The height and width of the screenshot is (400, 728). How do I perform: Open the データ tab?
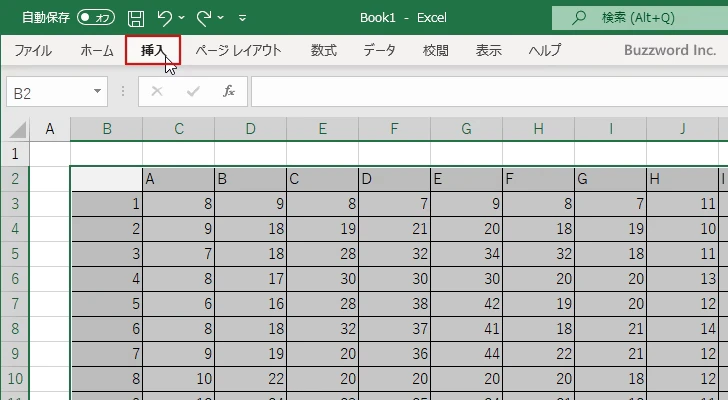coord(379,50)
